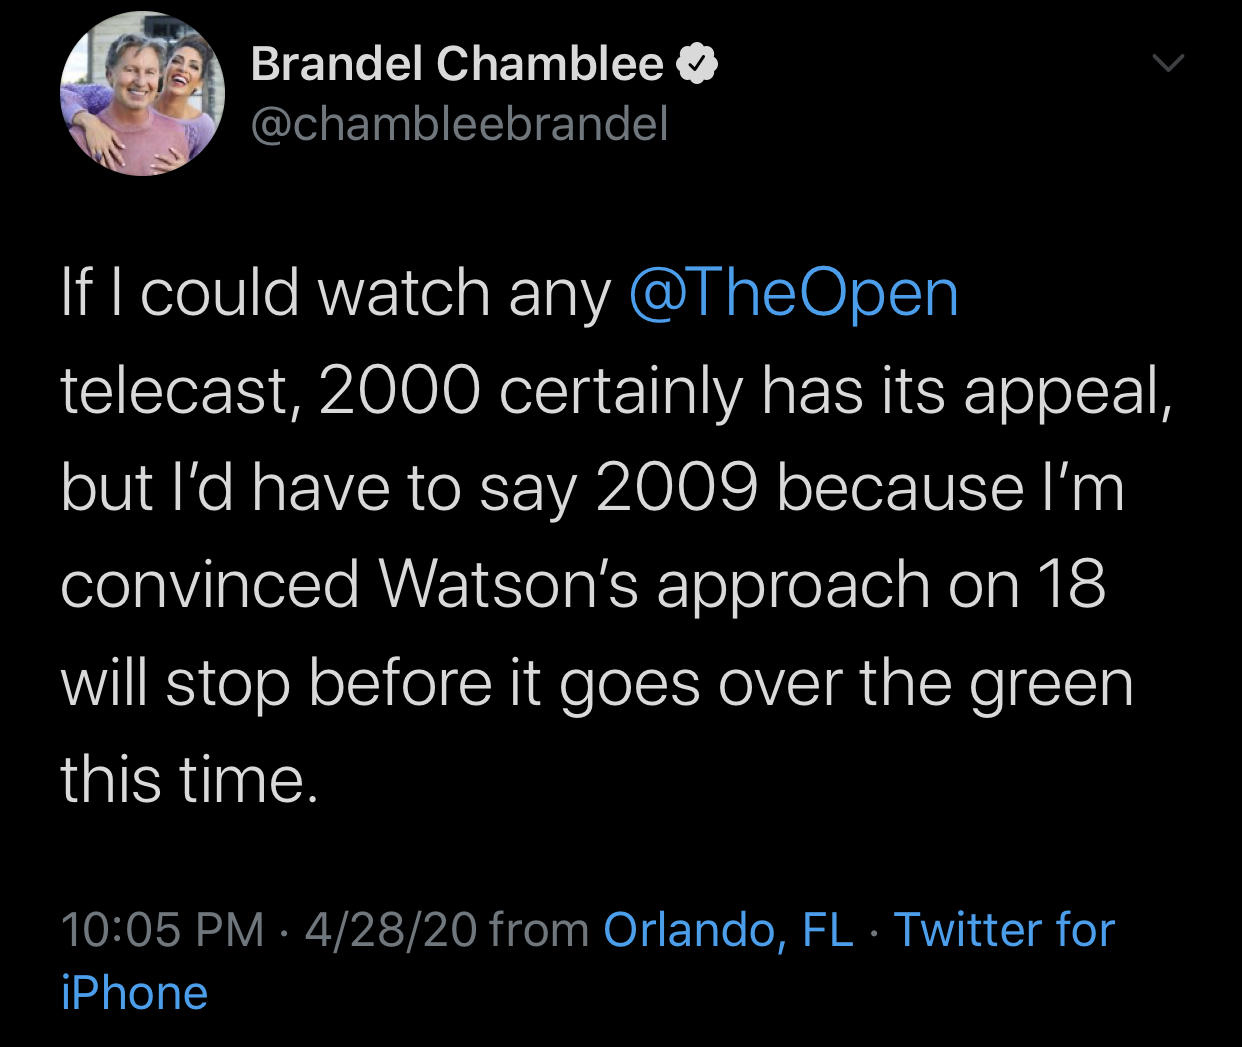Open the Orlando, FL location link

point(728,929)
